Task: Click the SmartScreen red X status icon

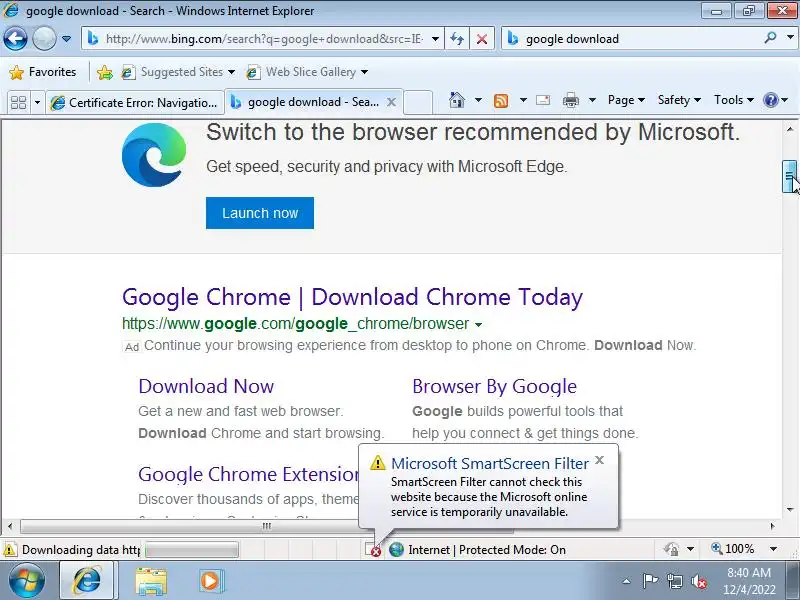Action: tap(373, 550)
